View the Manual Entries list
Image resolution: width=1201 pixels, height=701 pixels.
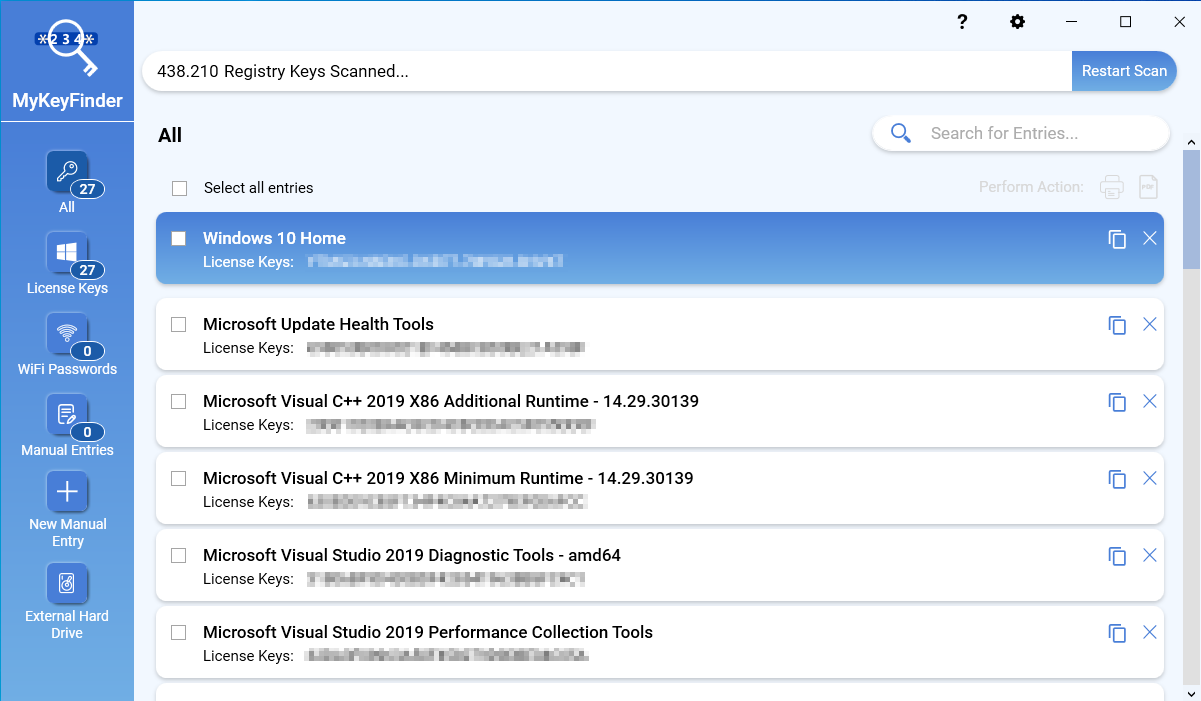click(x=67, y=424)
